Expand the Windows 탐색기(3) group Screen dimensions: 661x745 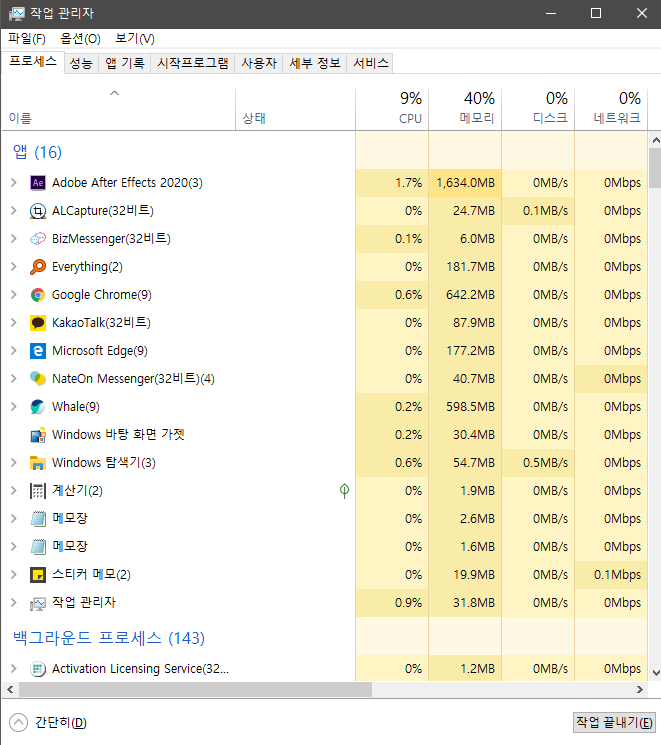[x=14, y=462]
